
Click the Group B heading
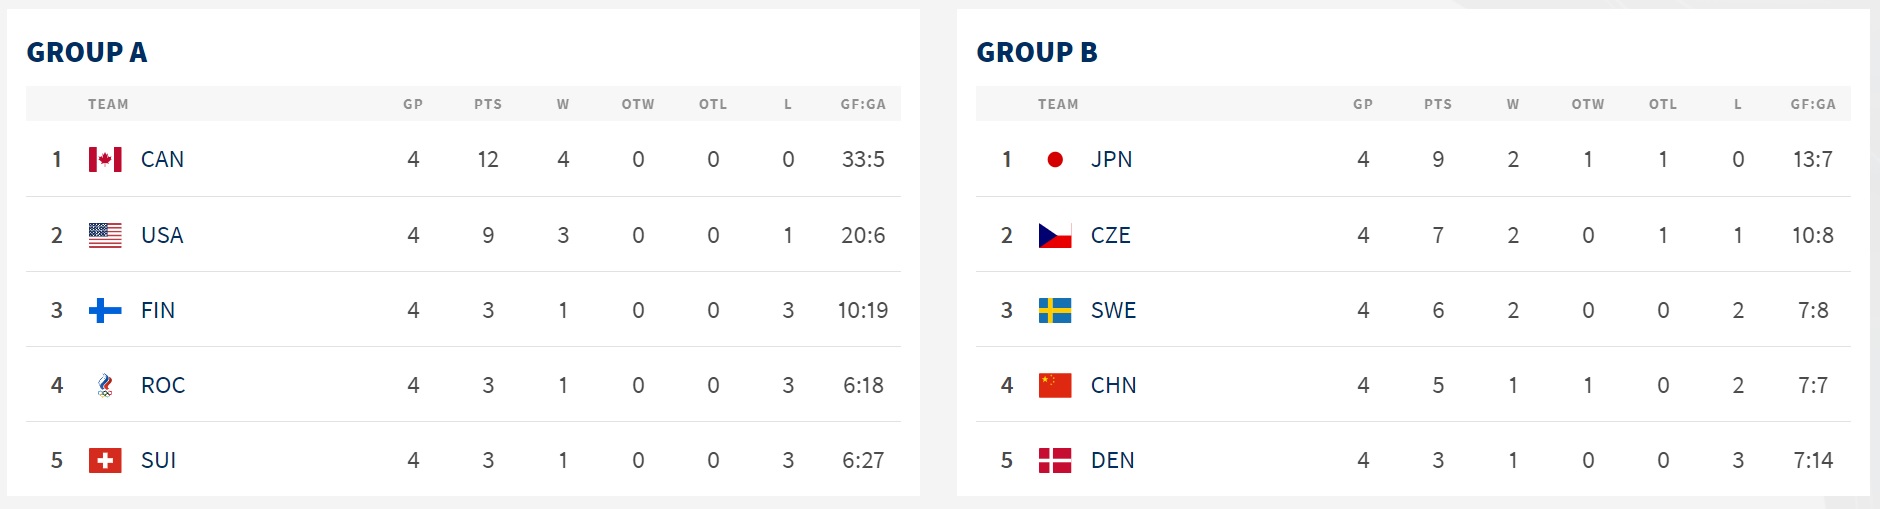click(1037, 52)
